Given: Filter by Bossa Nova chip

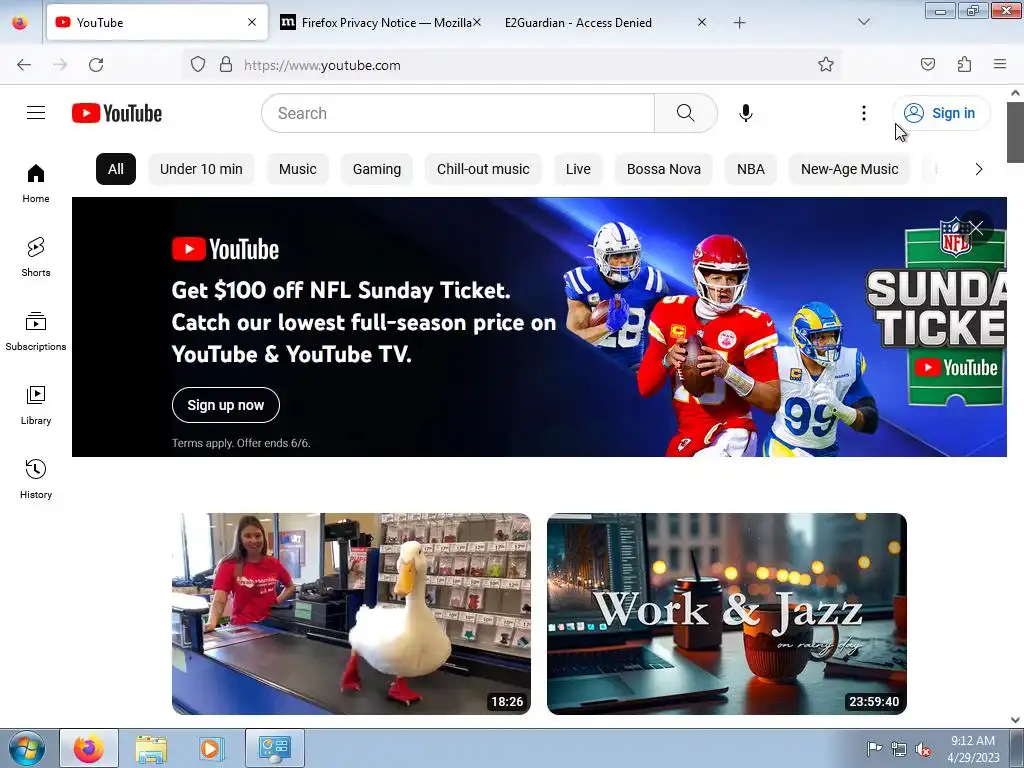Looking at the screenshot, I should pos(664,169).
